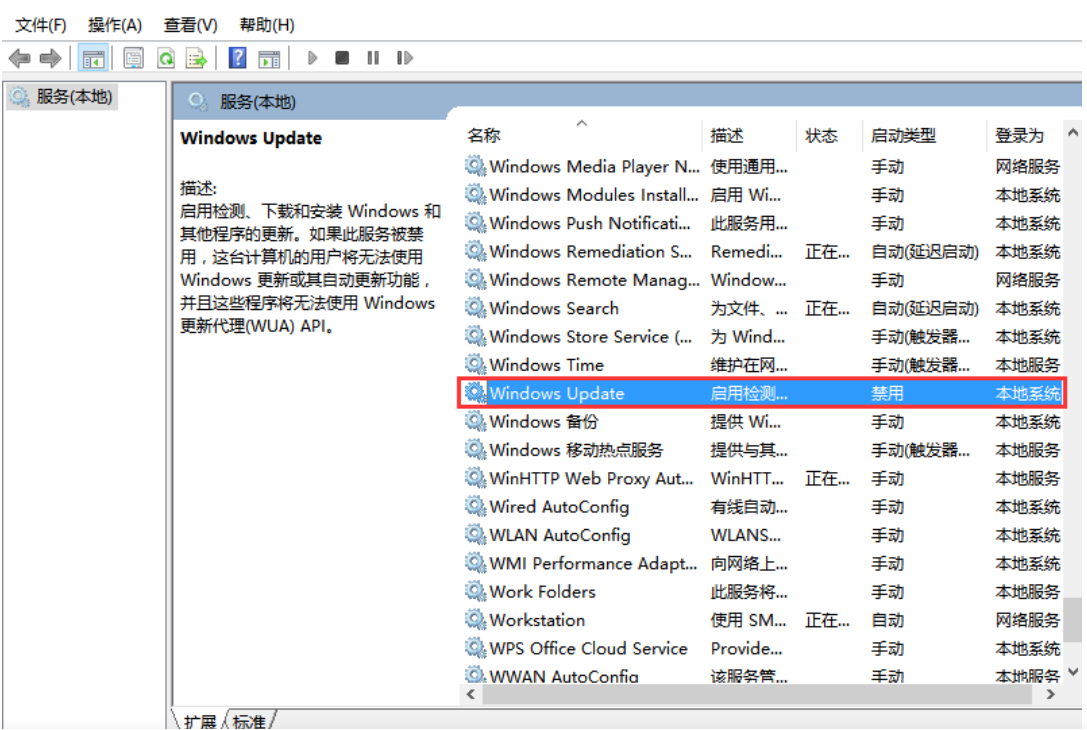Click the Back arrow in toolbar

(19, 59)
